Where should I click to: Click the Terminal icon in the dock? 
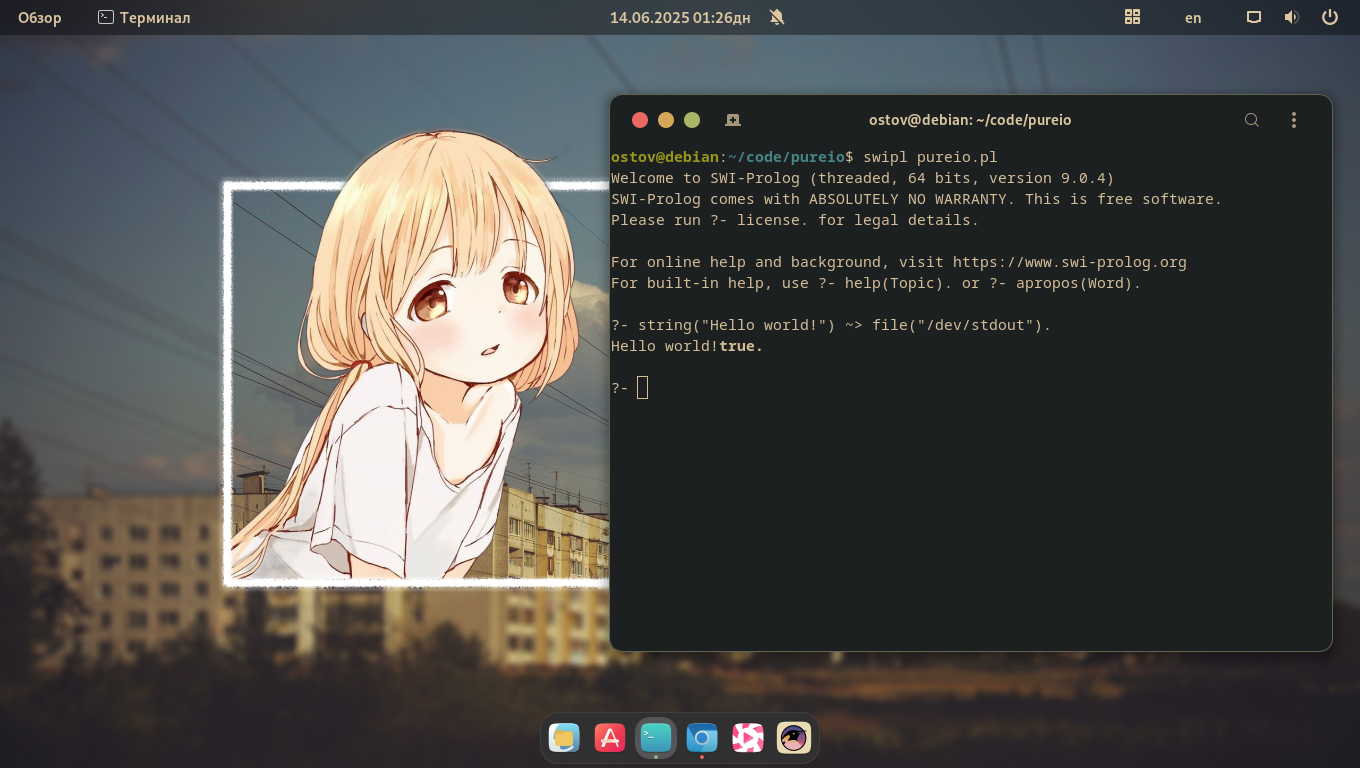tap(656, 738)
